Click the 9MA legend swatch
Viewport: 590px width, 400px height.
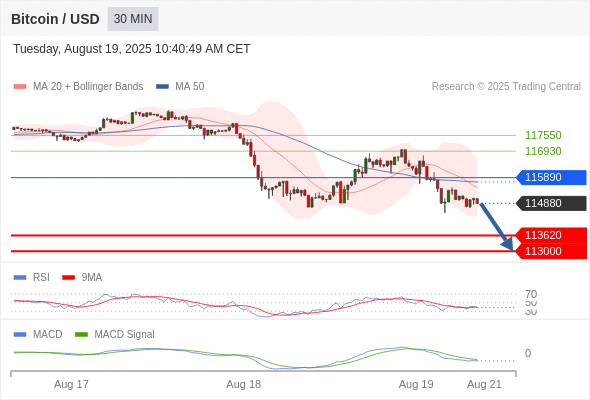[x=68, y=278]
